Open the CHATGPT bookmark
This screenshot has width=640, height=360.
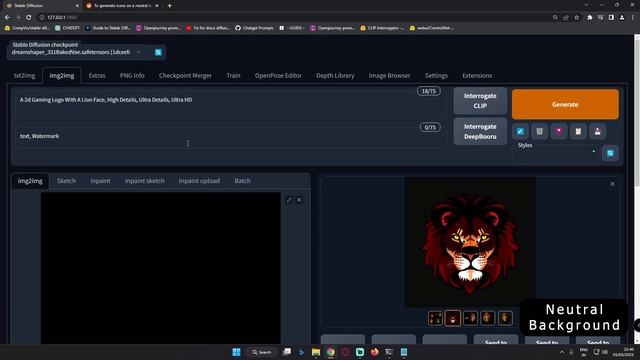[68, 28]
